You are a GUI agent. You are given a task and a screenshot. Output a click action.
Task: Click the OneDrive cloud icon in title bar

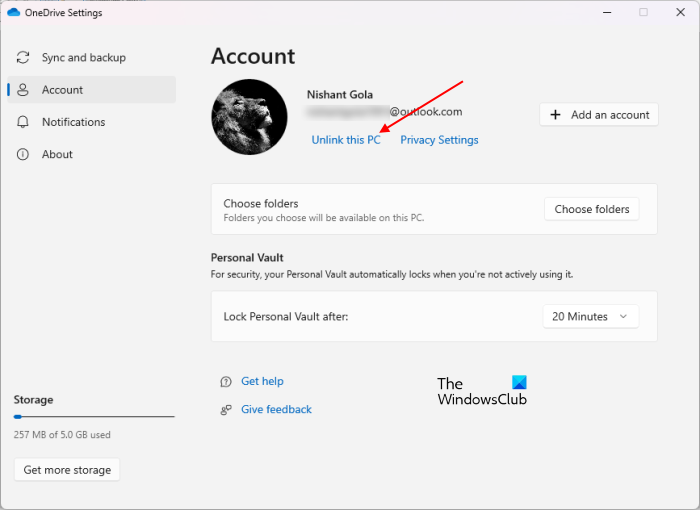click(x=14, y=13)
